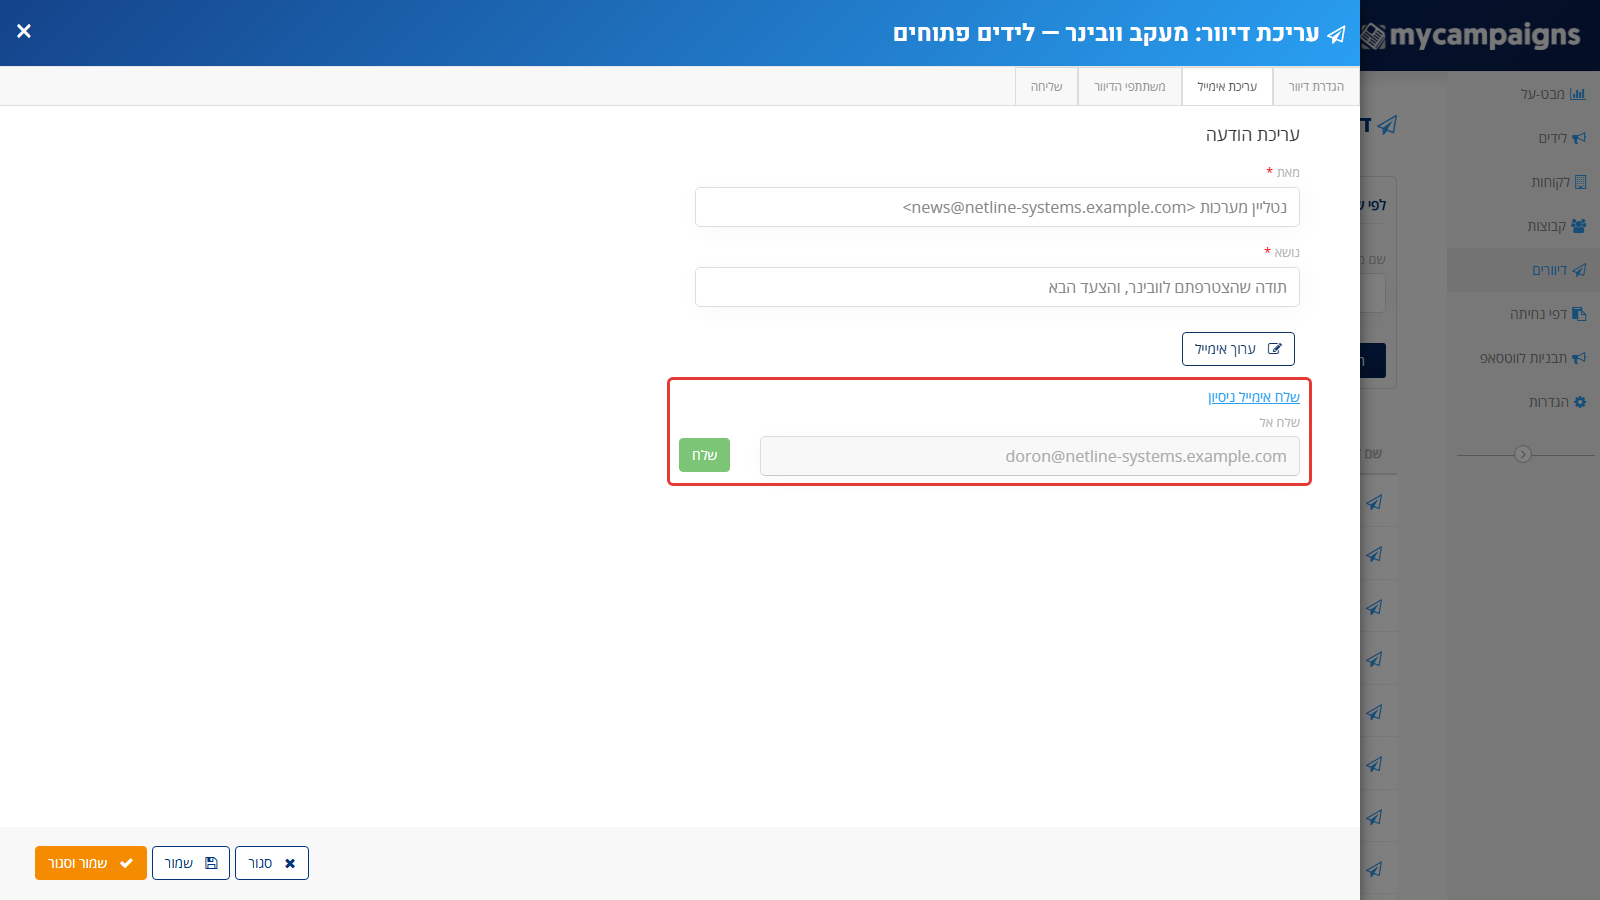This screenshot has height=900, width=1600.
Task: Open הגדרות settings gear in the sidebar
Action: [x=1557, y=402]
